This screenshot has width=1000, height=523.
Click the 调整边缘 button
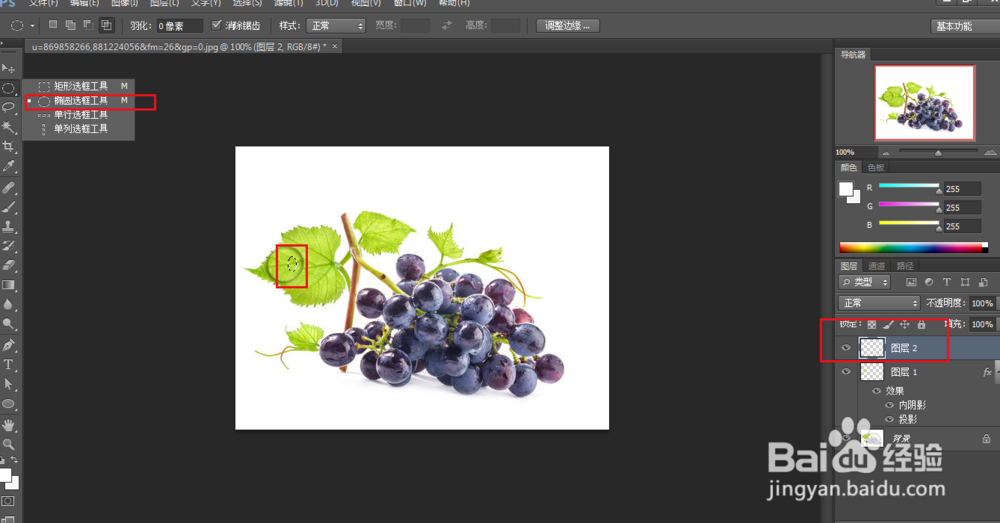point(567,26)
